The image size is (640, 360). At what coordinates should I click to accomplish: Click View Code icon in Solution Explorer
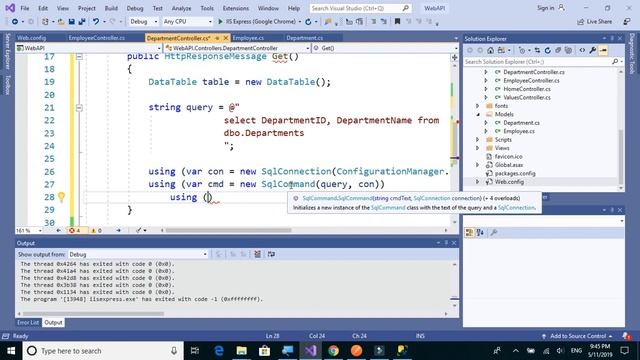click(x=582, y=50)
